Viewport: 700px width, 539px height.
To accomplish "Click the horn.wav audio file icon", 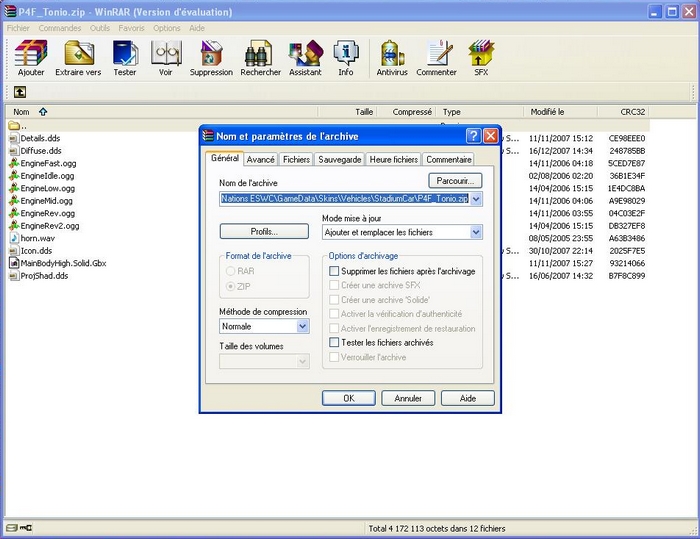I will (x=14, y=238).
